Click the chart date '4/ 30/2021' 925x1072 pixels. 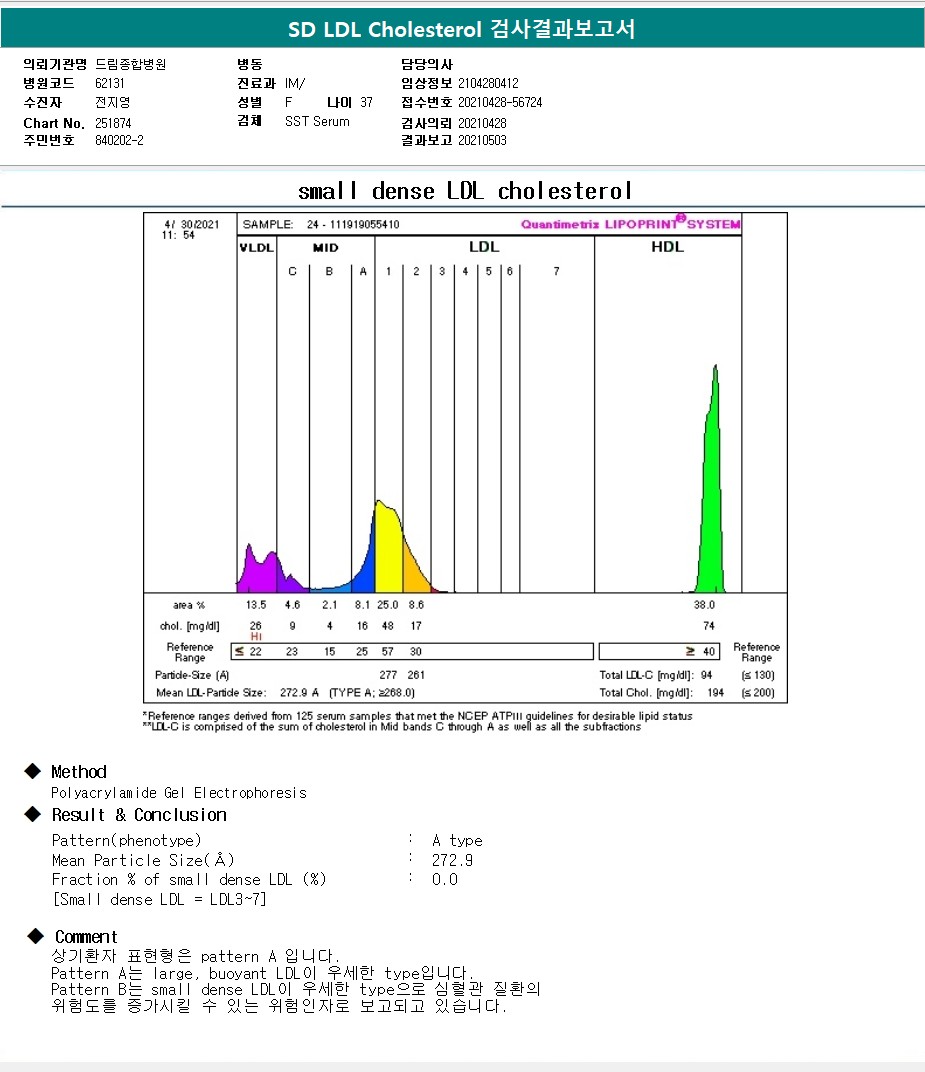pyautogui.click(x=191, y=224)
